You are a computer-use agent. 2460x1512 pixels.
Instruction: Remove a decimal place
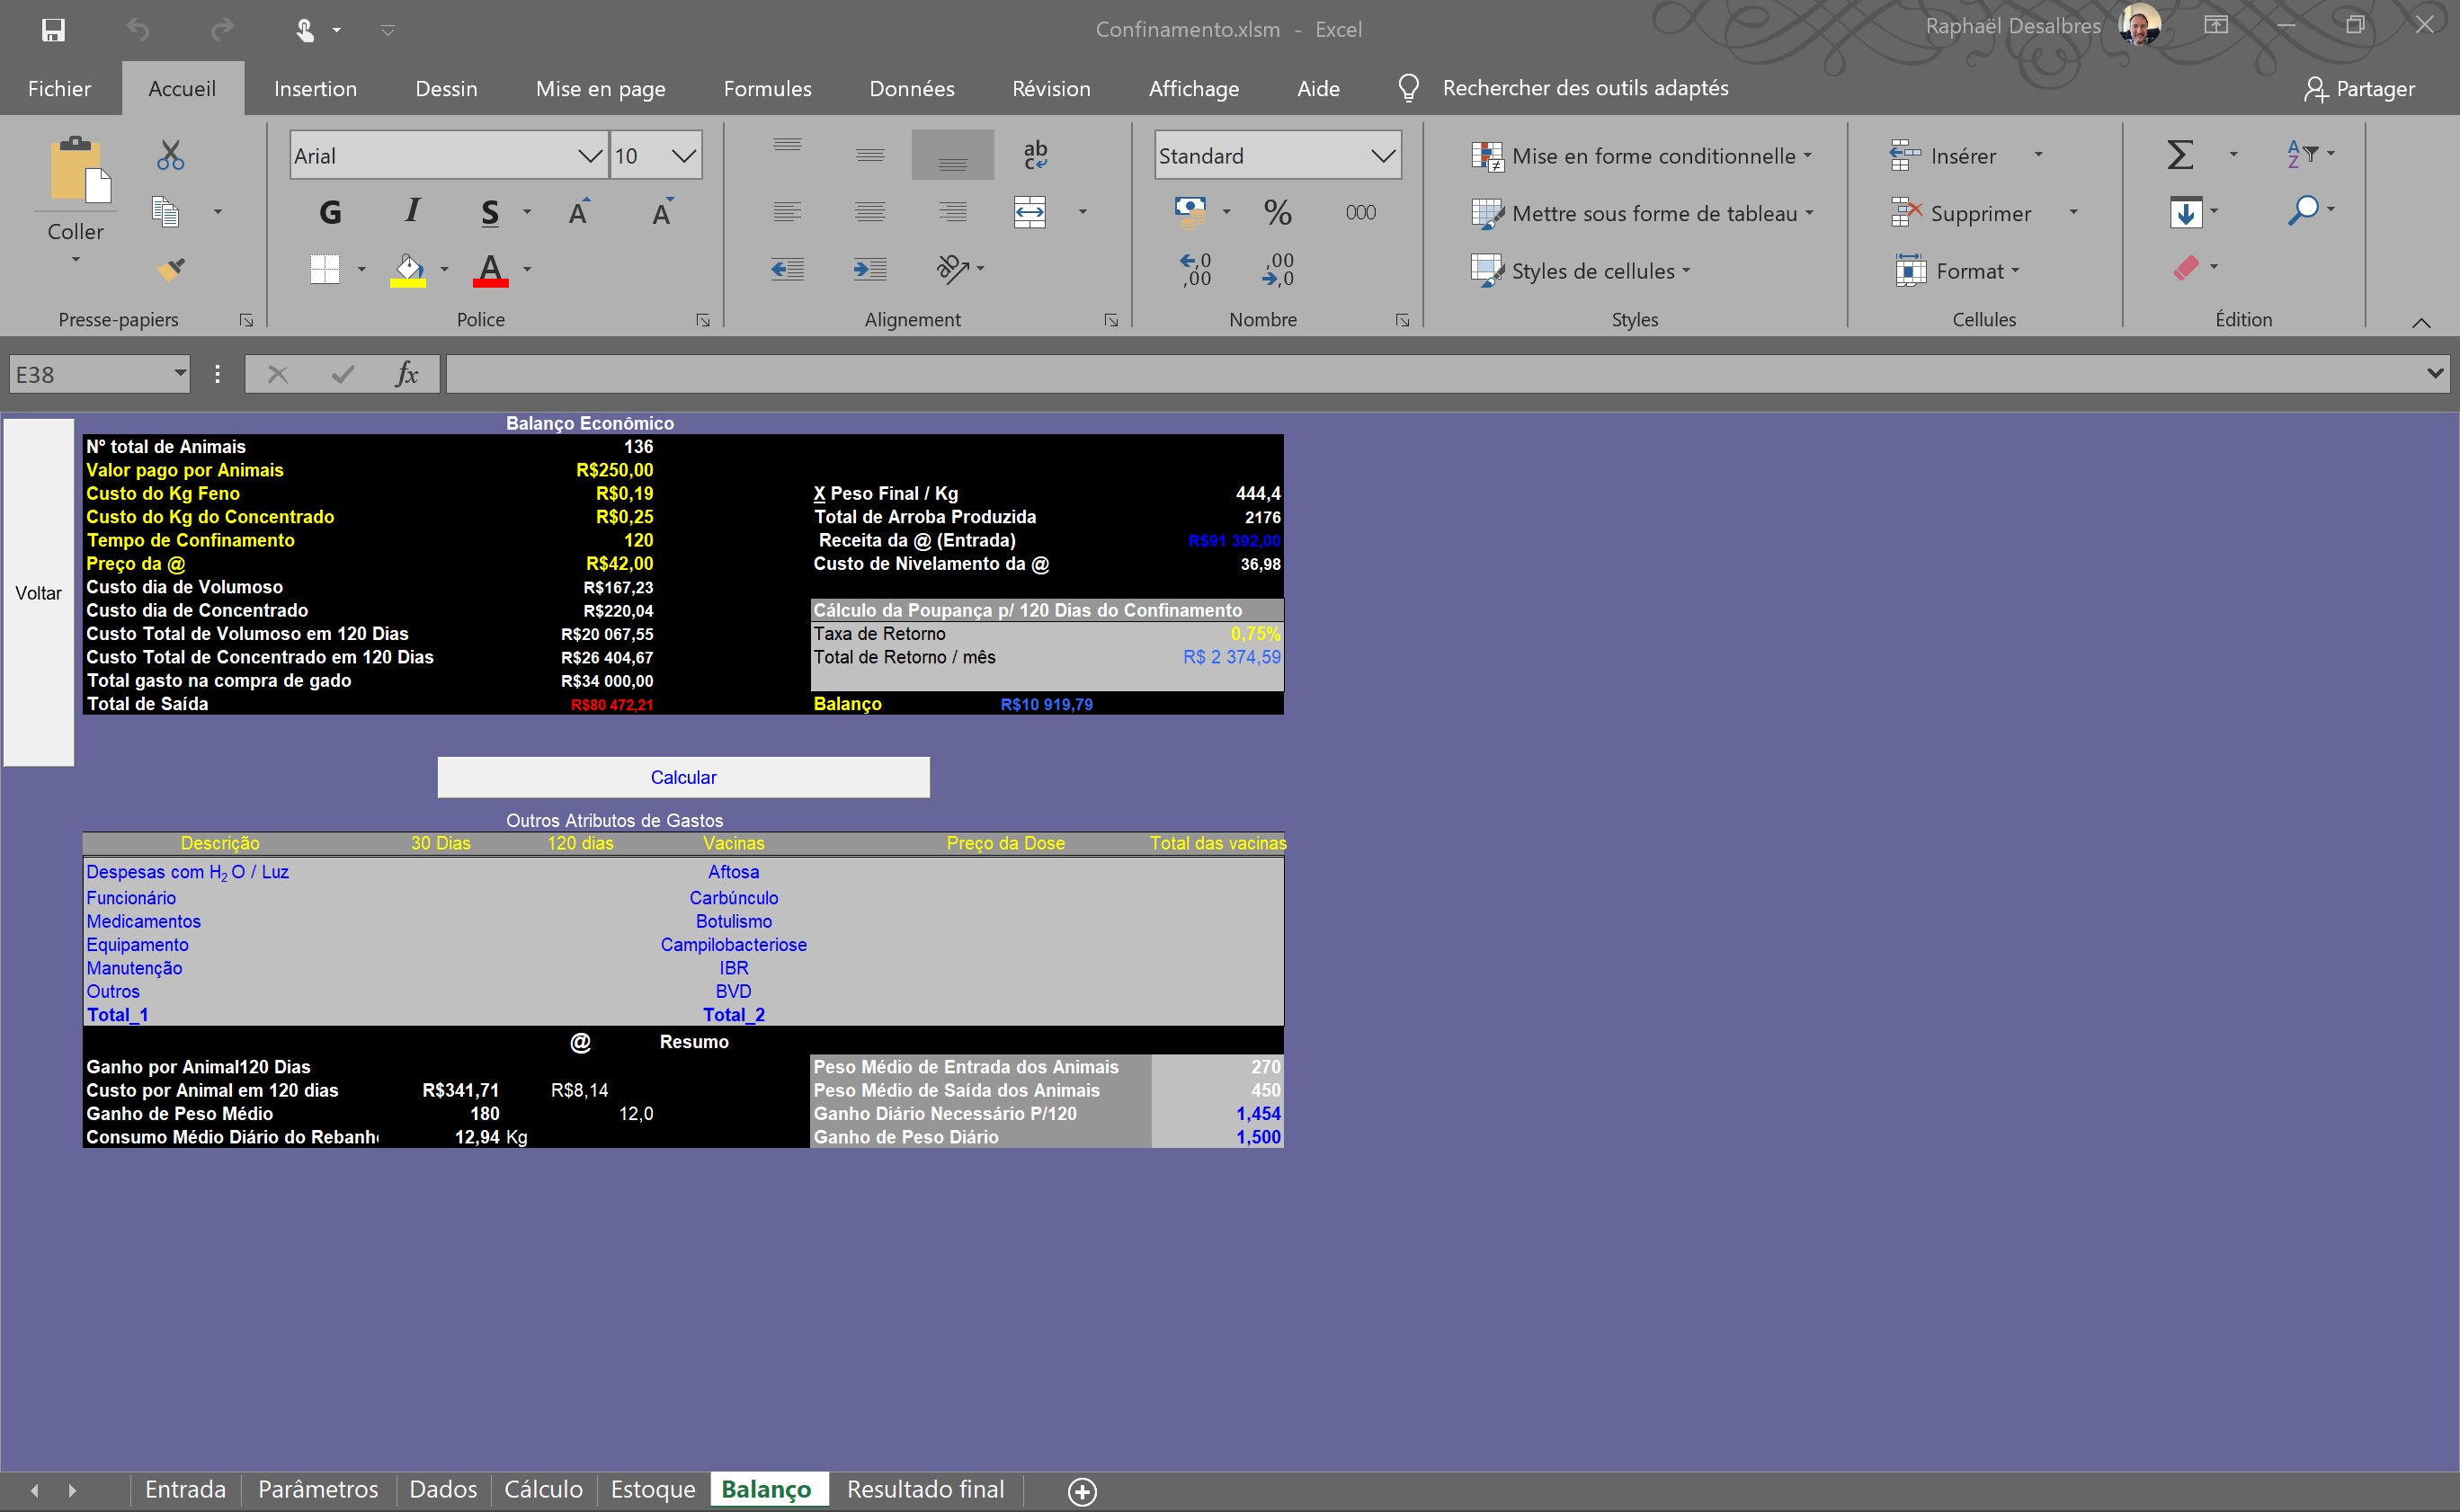(1278, 269)
